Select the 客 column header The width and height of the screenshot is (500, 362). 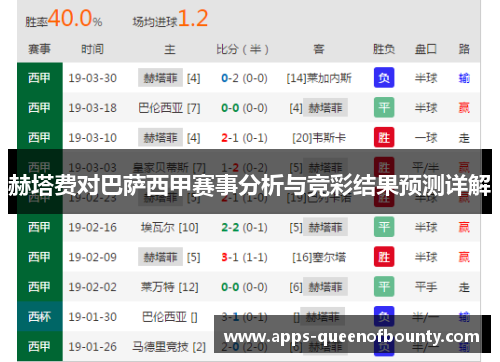tap(319, 49)
